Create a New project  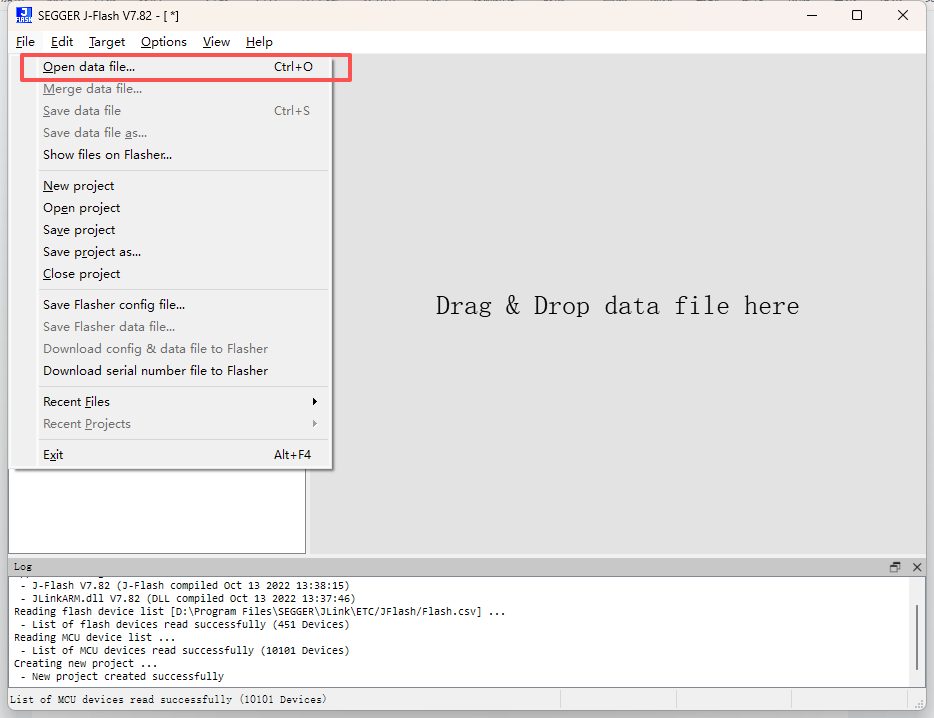pos(178,186)
